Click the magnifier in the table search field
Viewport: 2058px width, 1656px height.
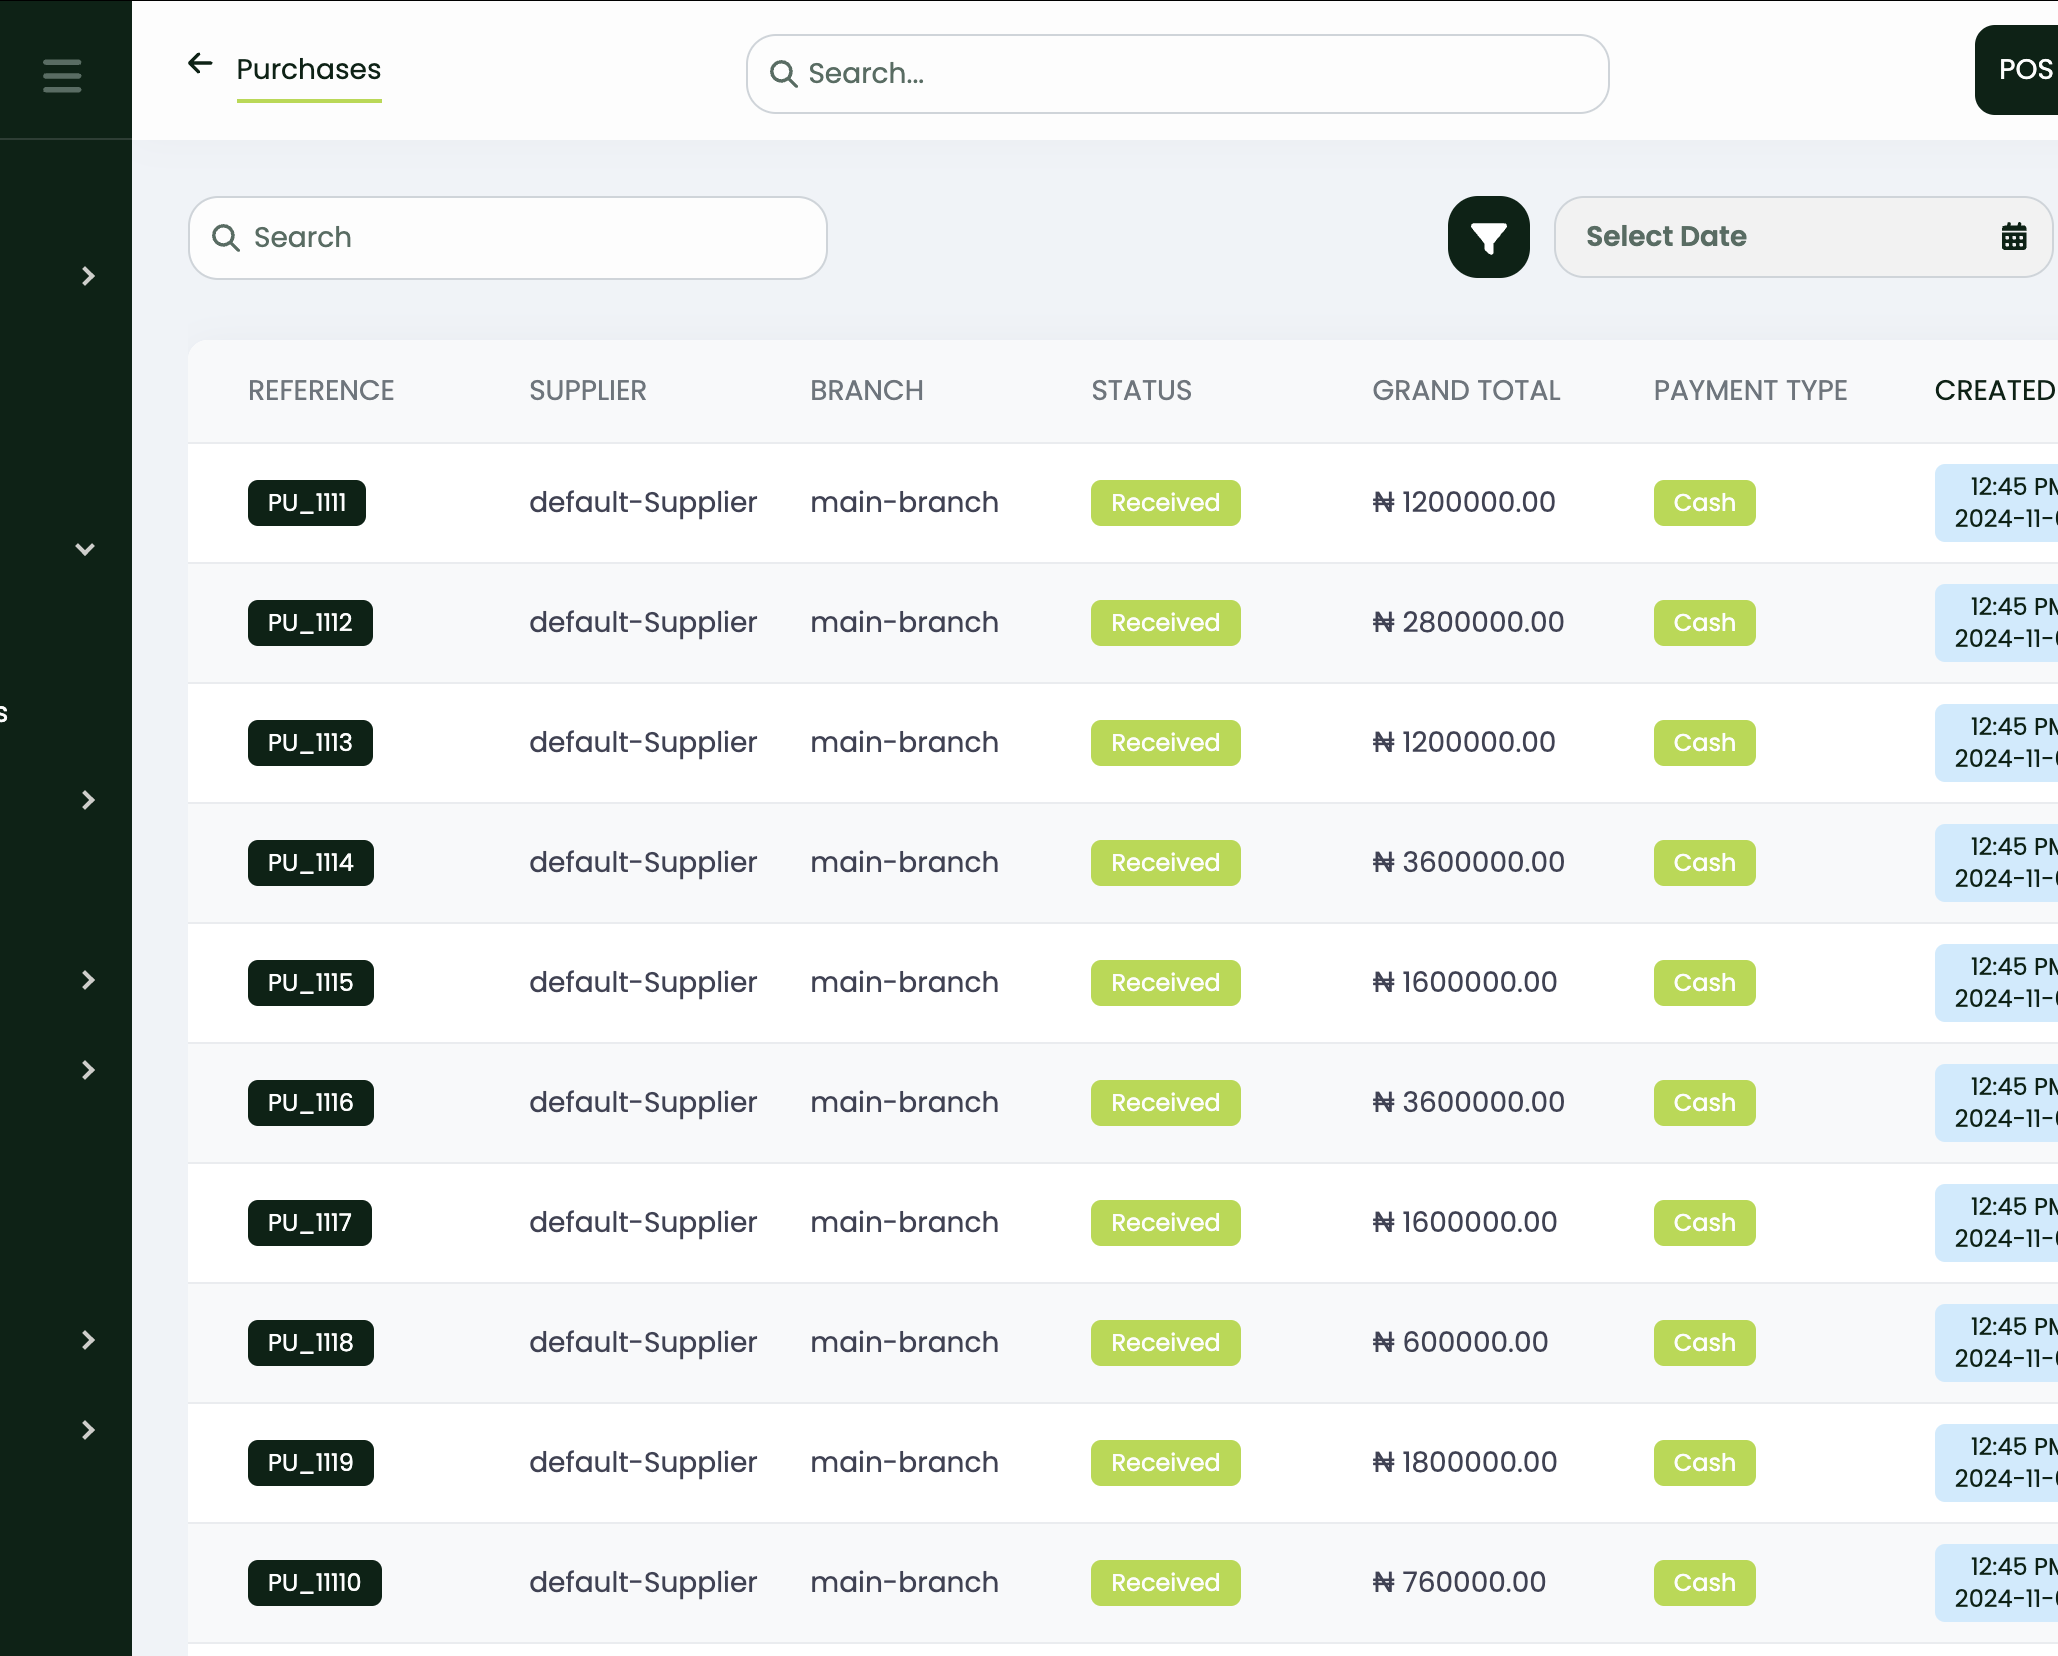point(226,238)
